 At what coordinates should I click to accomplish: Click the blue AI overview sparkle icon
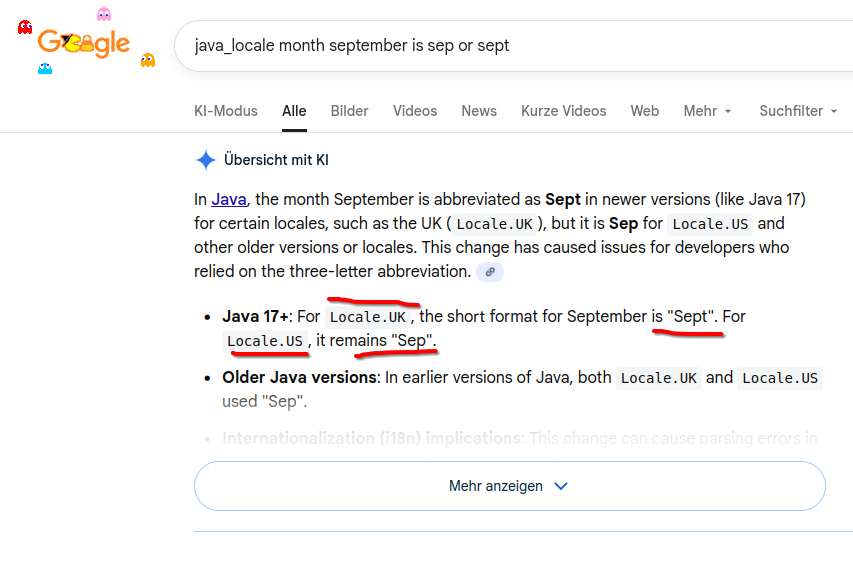(x=205, y=160)
